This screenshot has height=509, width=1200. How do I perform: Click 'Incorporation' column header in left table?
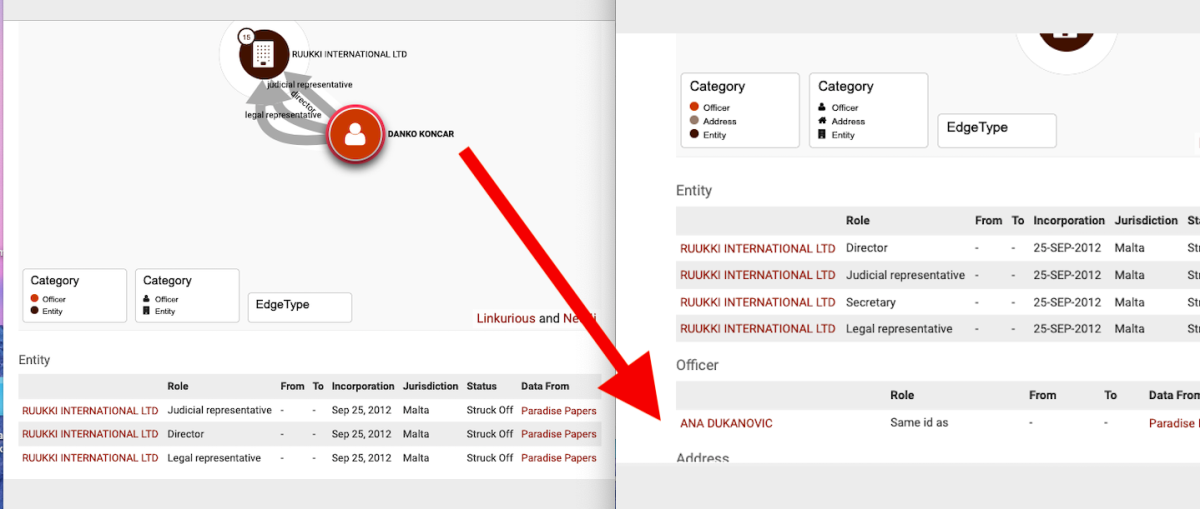coord(363,386)
